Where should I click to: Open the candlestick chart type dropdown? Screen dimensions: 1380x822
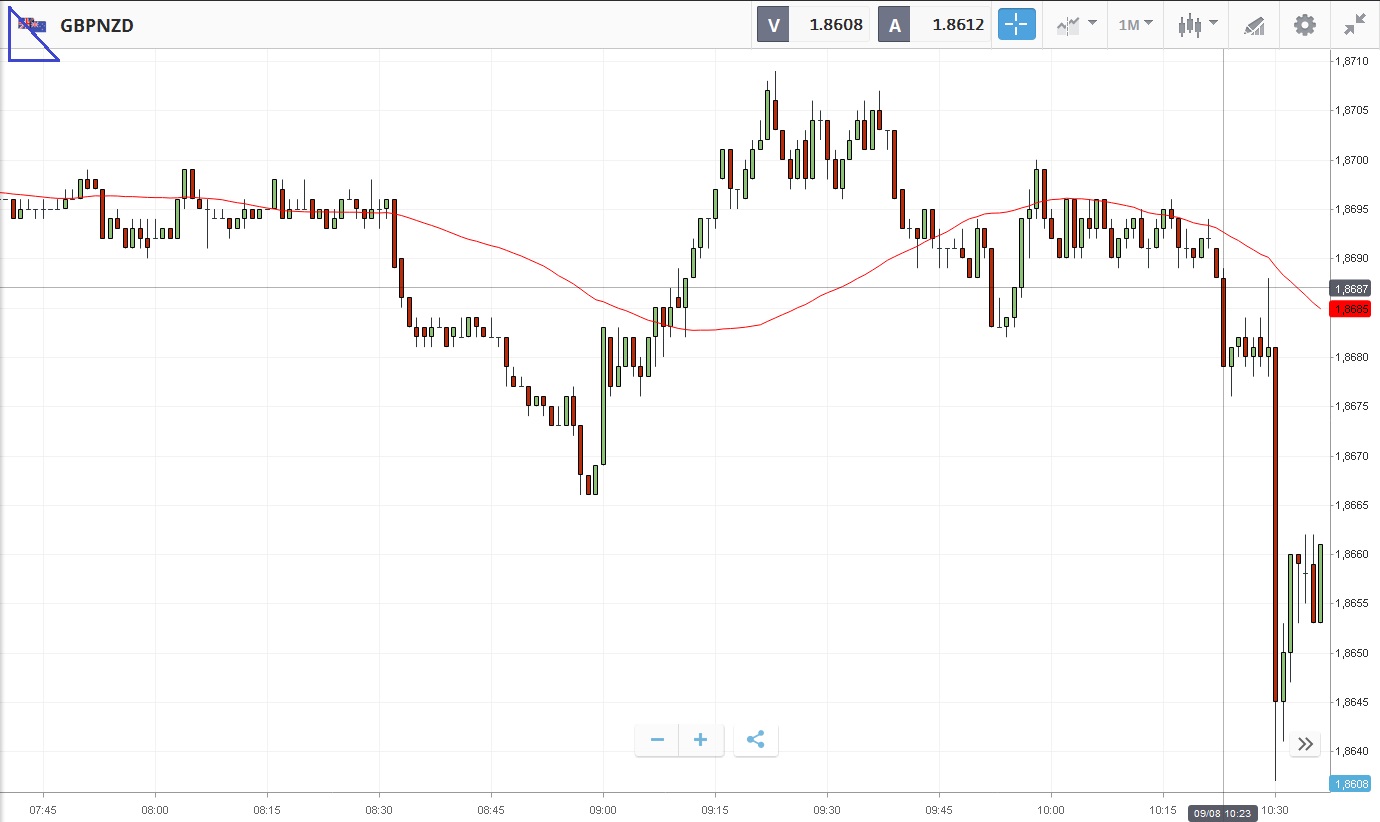tap(1197, 25)
